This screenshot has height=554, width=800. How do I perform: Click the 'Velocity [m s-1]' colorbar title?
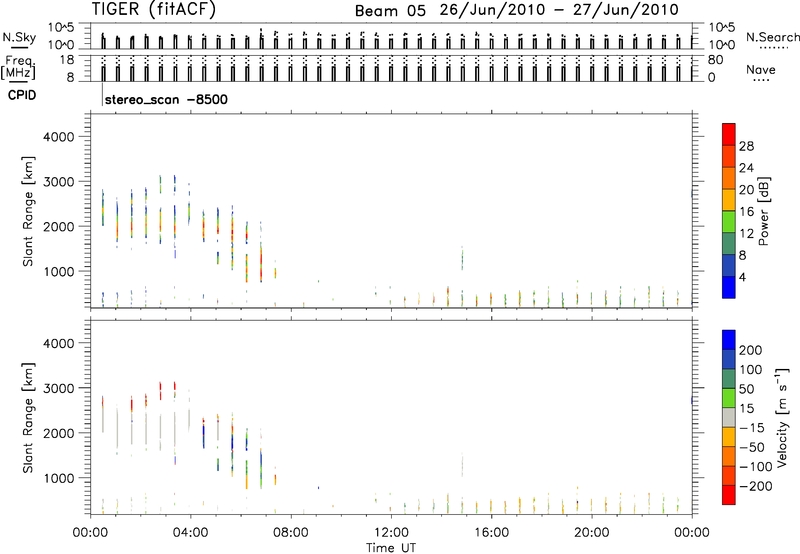(782, 417)
